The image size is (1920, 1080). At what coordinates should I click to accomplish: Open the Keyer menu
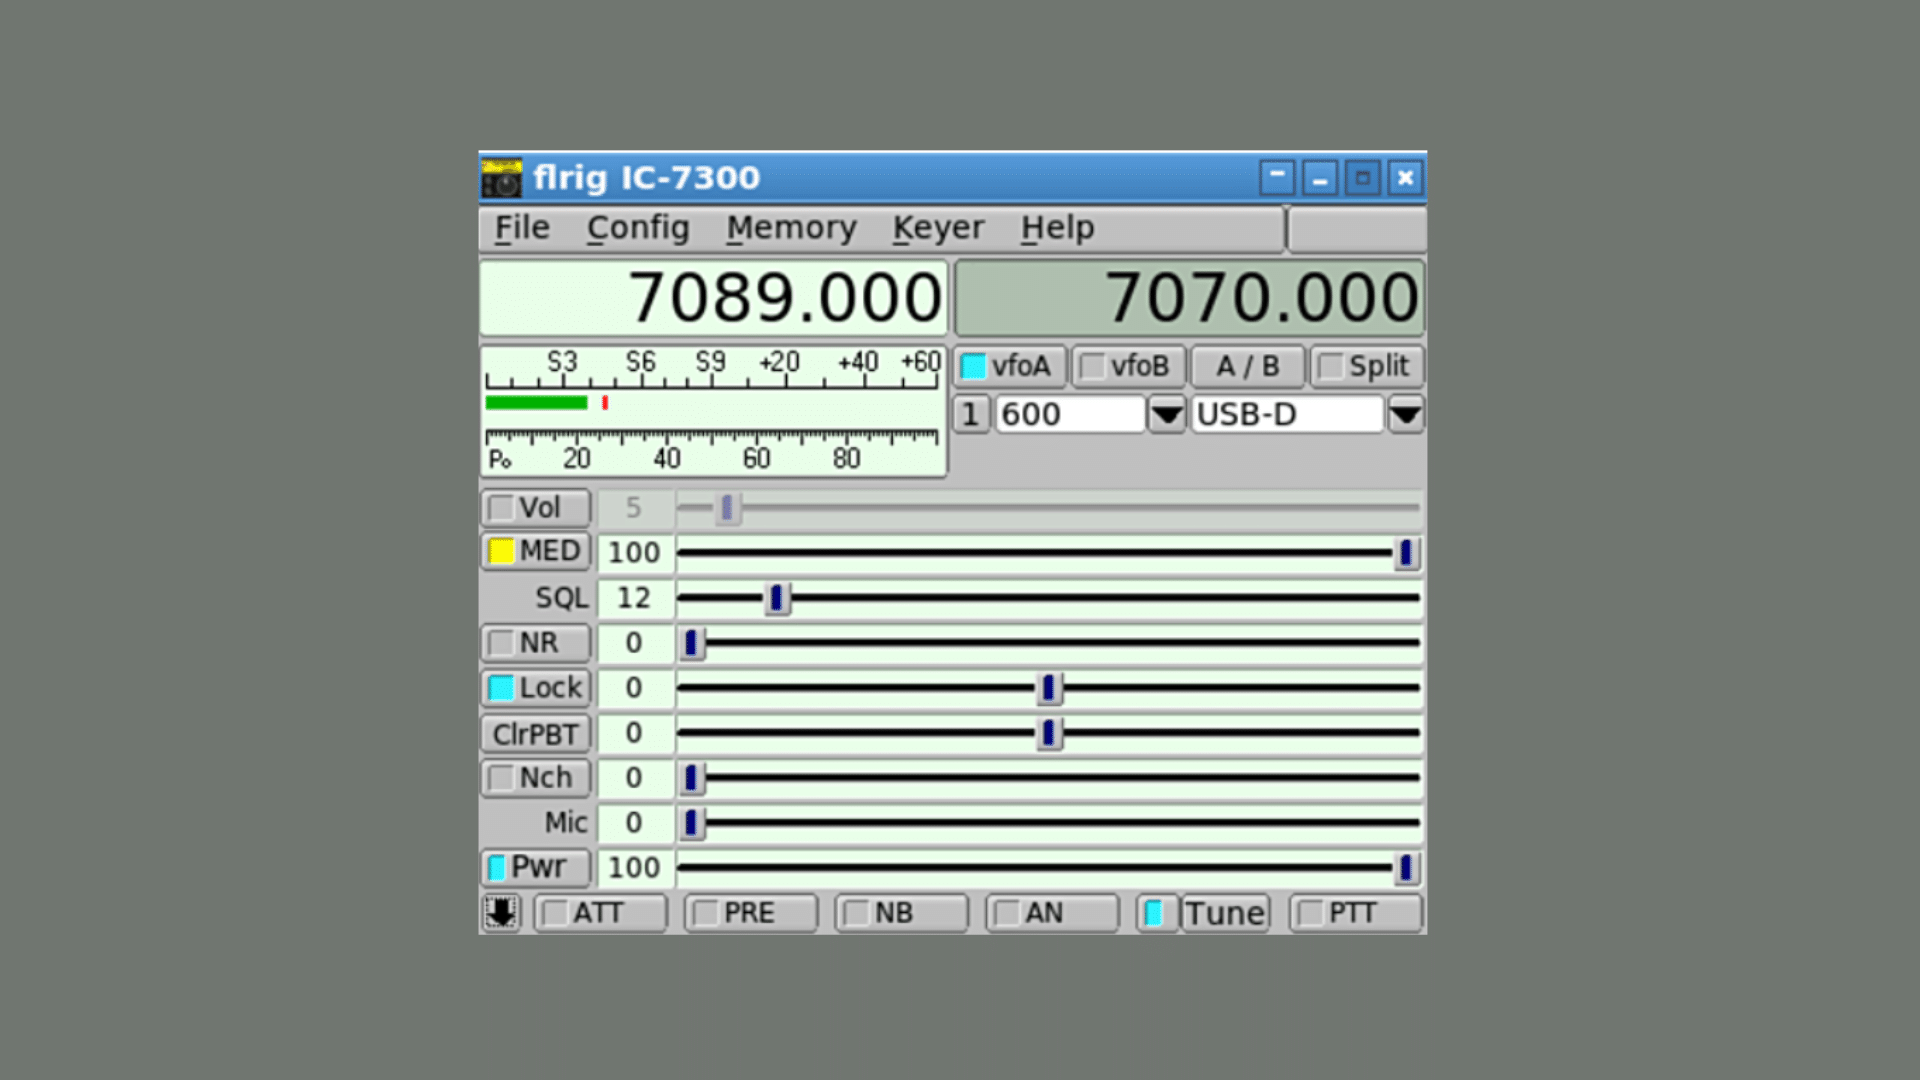click(938, 228)
